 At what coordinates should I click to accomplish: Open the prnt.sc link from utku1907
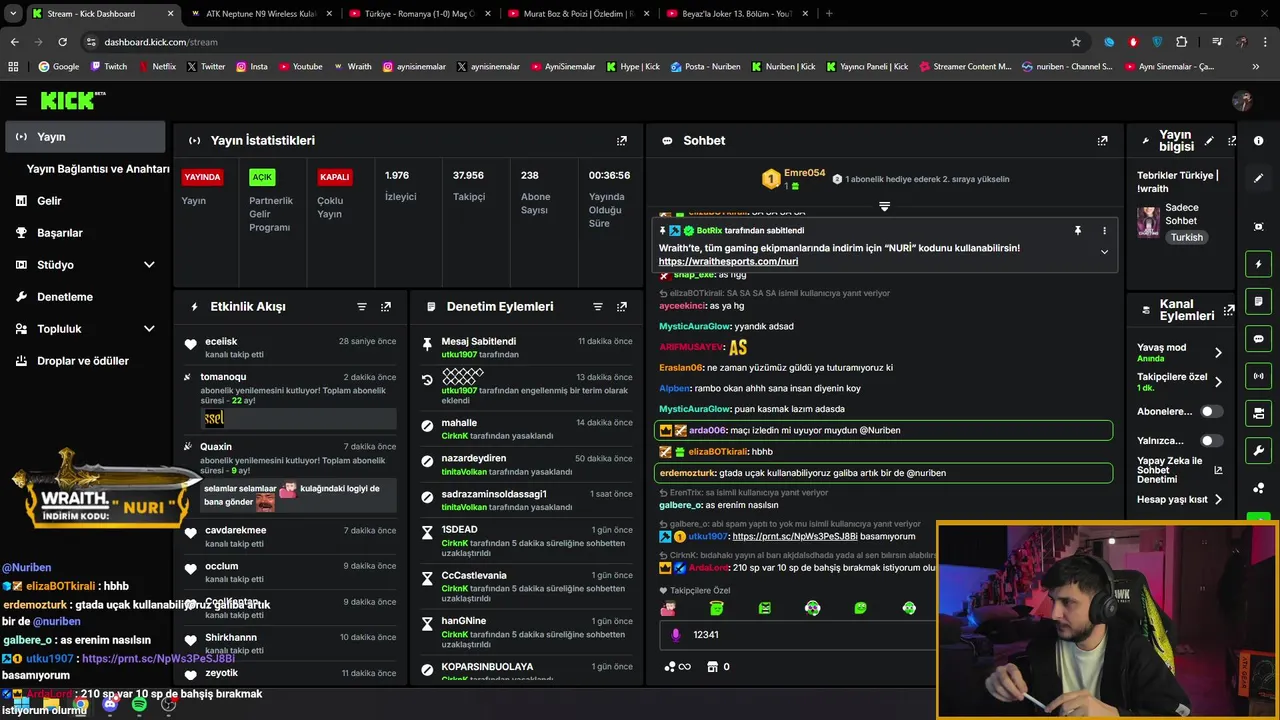796,537
